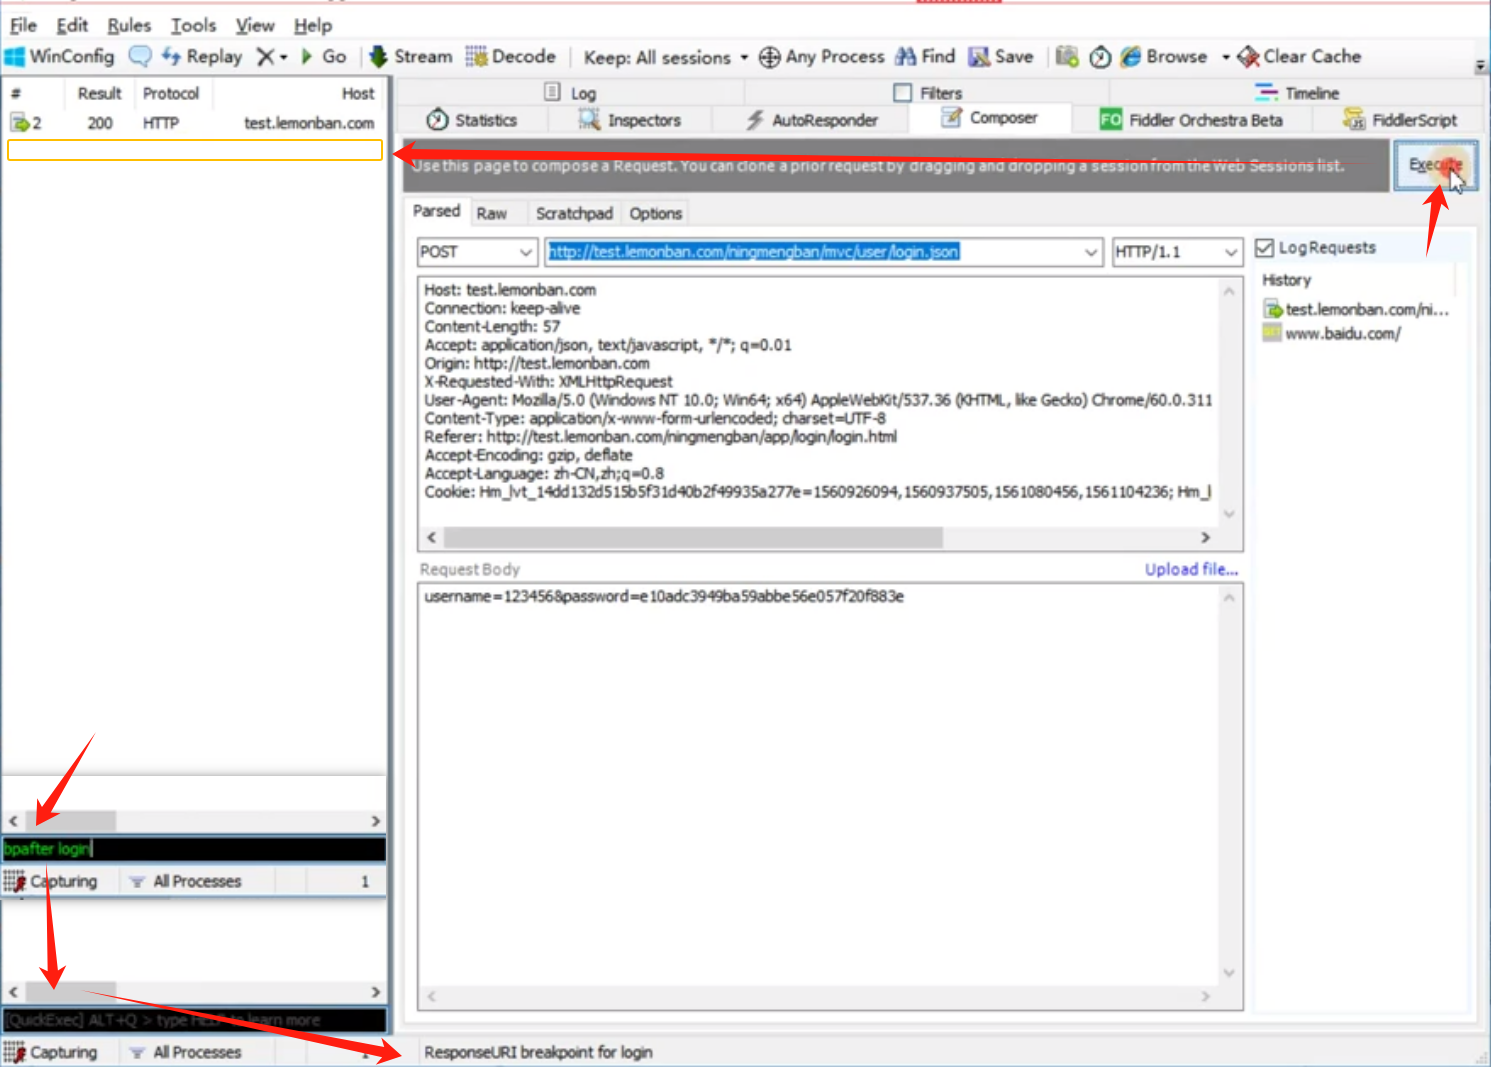Click the Protocol column header

tap(171, 93)
